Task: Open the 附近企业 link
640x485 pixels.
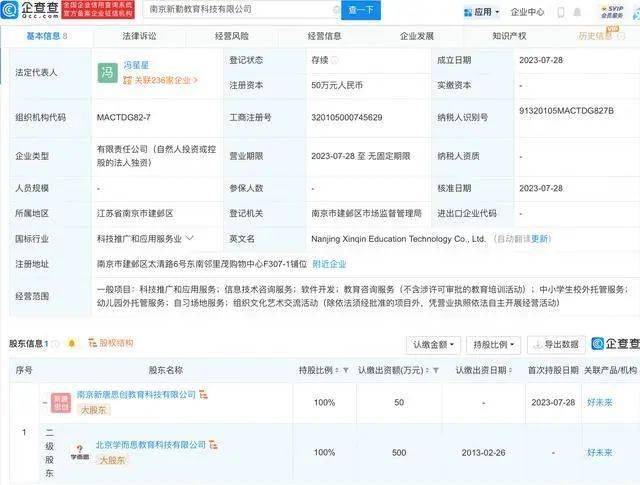Action: pos(329,264)
